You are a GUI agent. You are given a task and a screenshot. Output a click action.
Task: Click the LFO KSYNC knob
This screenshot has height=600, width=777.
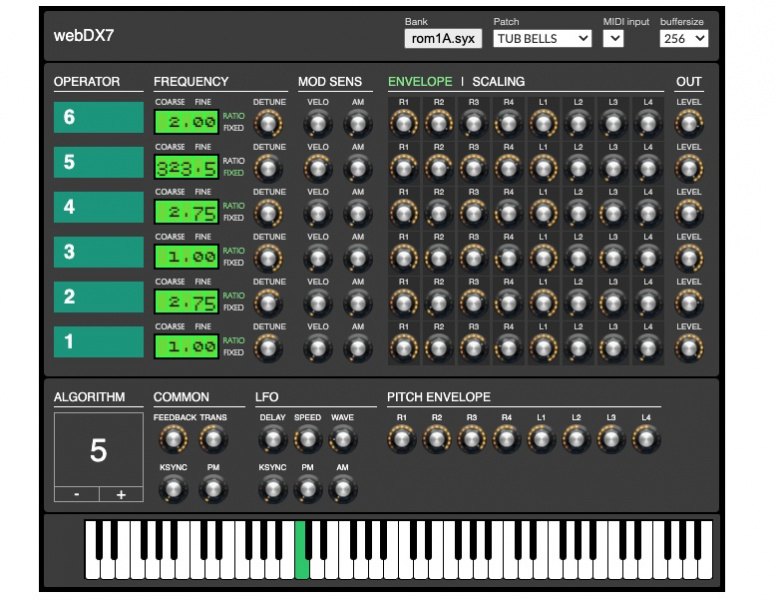pyautogui.click(x=273, y=489)
